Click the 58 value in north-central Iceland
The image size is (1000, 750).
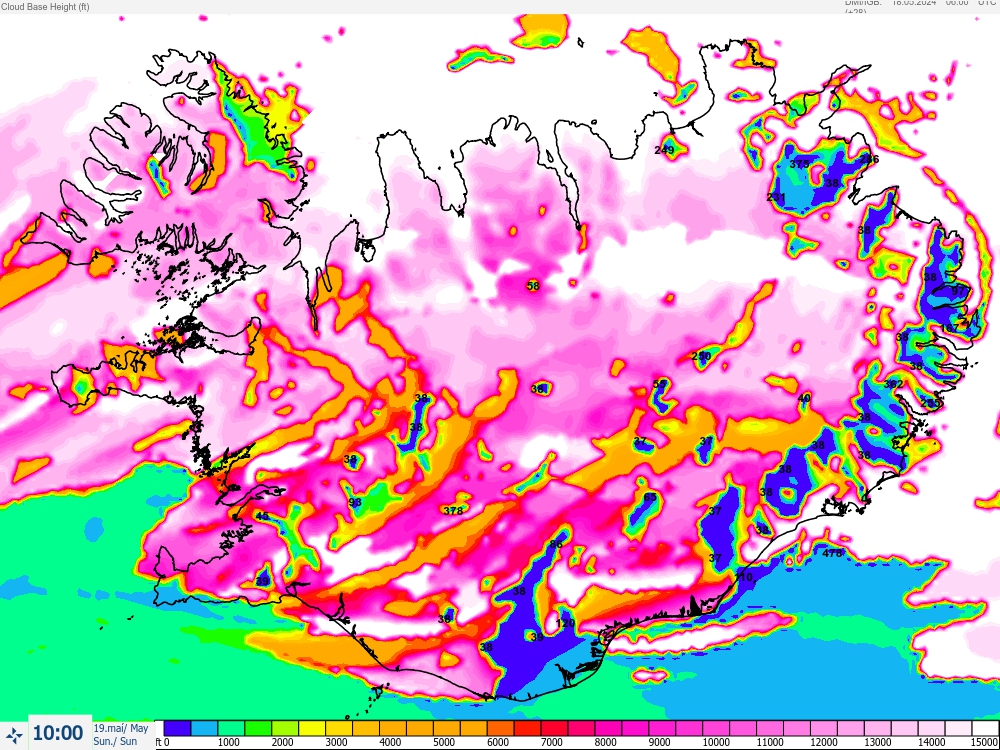(533, 286)
